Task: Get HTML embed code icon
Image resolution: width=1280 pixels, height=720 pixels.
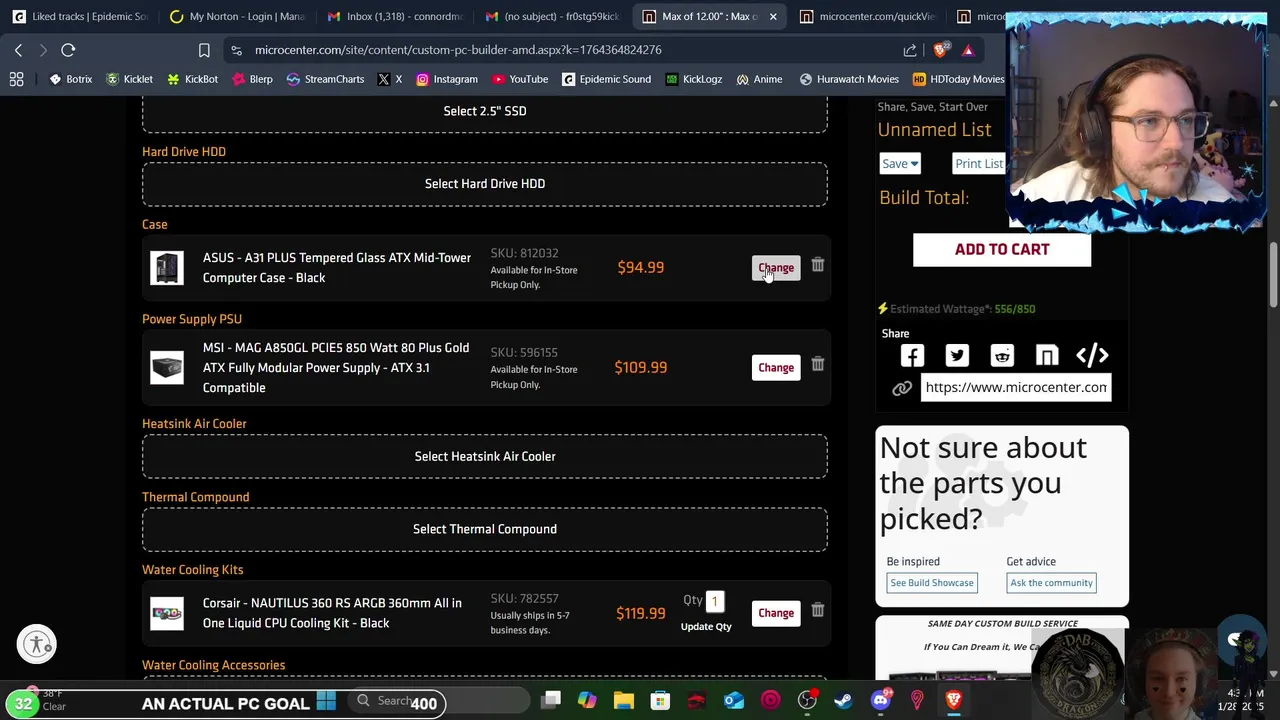Action: [1092, 355]
